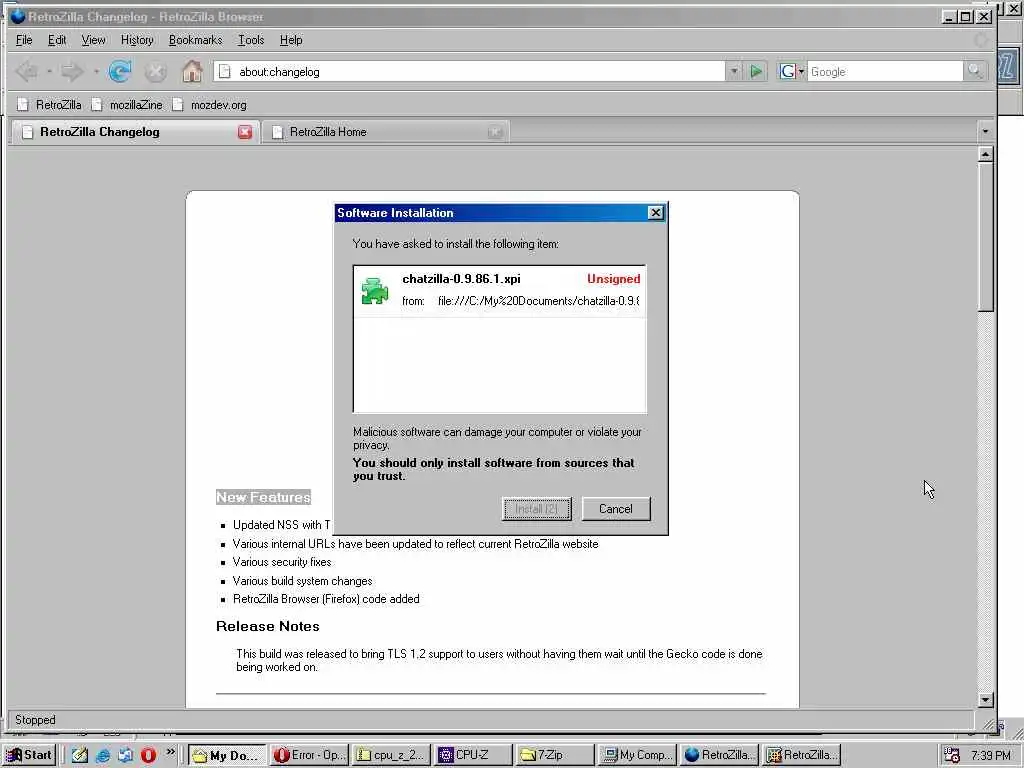Click the New Features heading

click(263, 498)
